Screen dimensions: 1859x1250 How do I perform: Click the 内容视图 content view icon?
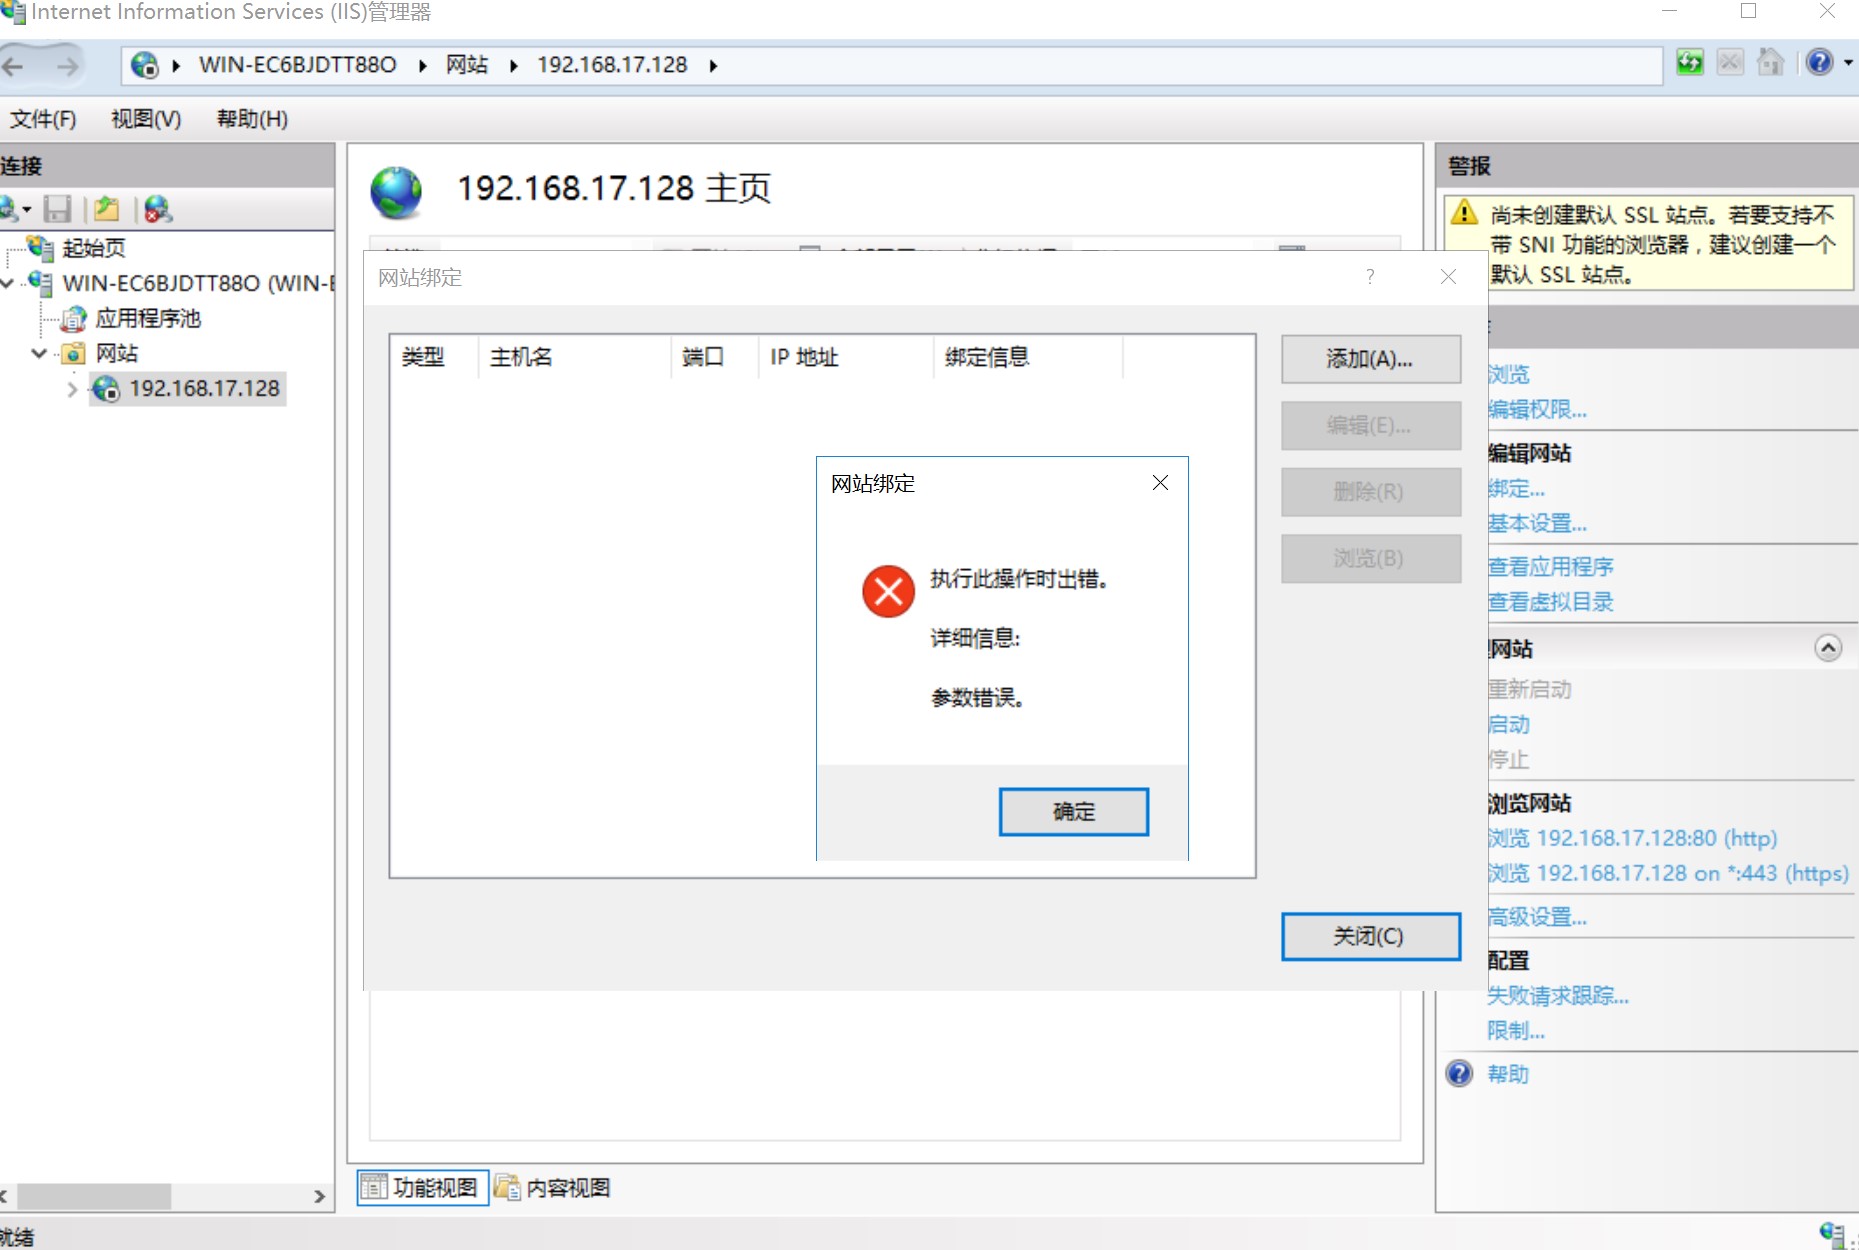click(508, 1187)
